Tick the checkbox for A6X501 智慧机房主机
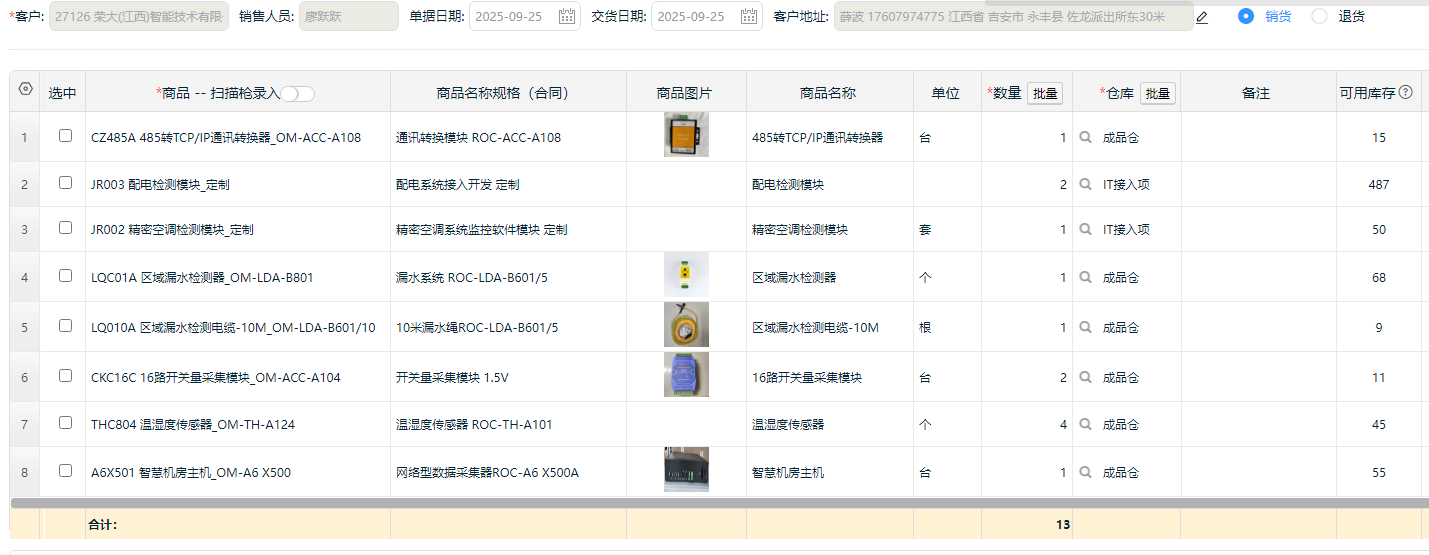 pyautogui.click(x=65, y=471)
